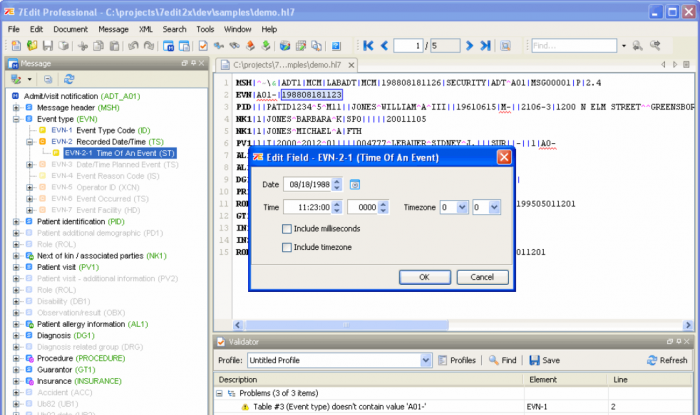Viewport: 700px width, 415px height.
Task: Expand Guarantor (GT1) node
Action: pyautogui.click(x=16, y=369)
